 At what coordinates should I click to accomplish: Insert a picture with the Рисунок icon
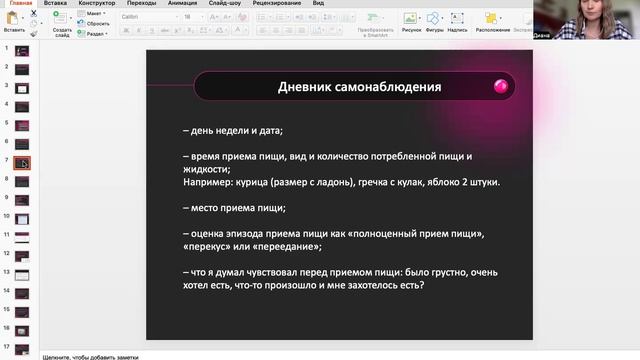tap(410, 18)
